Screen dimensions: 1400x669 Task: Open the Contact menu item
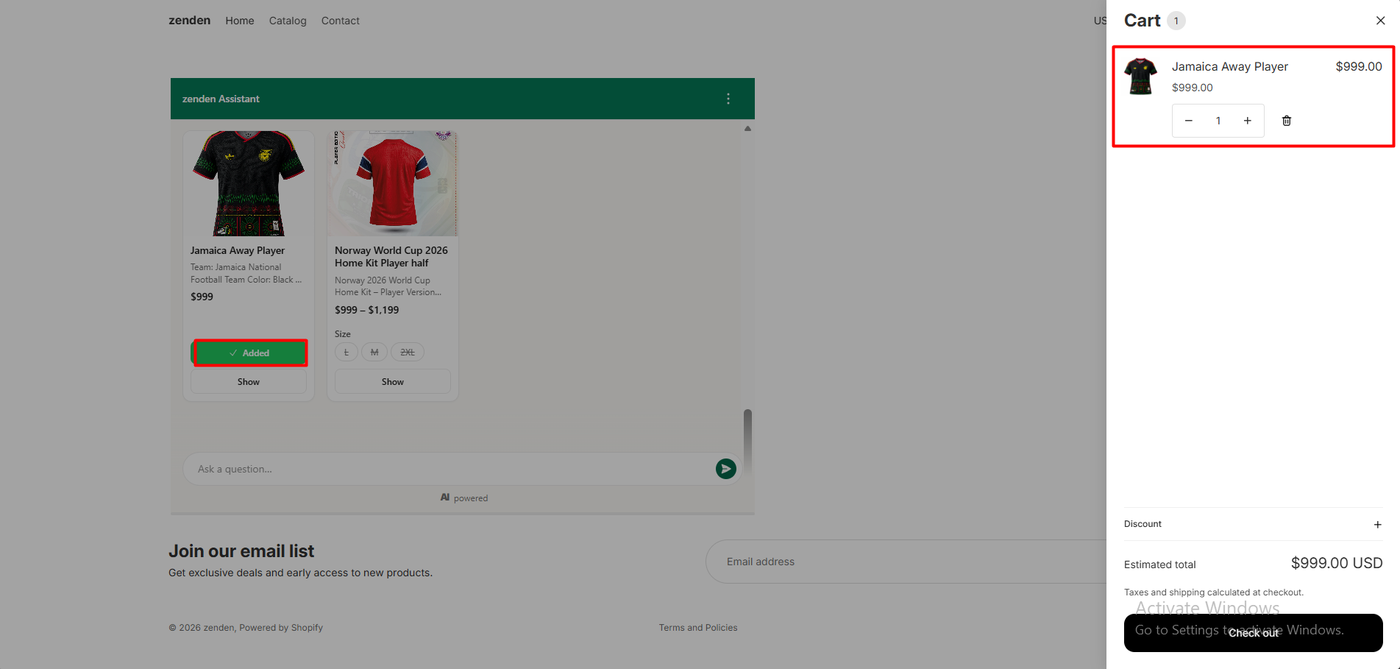click(340, 21)
